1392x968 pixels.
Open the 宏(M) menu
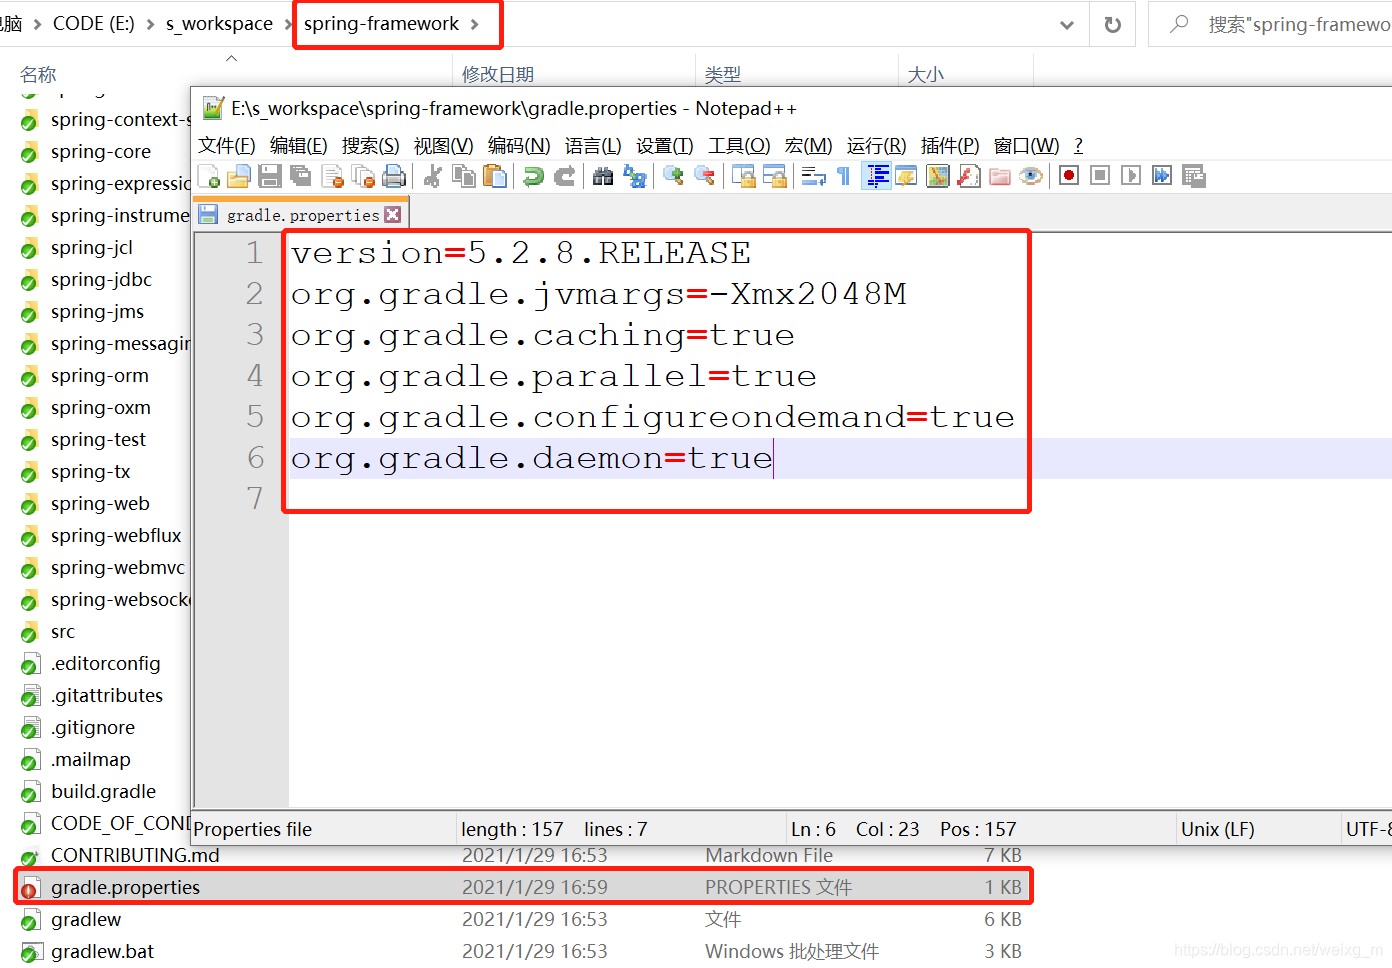coord(809,146)
